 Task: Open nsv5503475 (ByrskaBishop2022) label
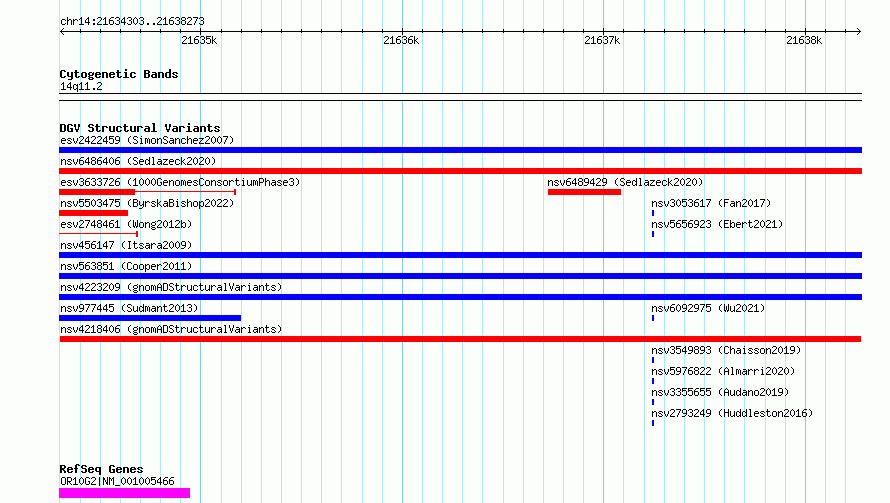(x=147, y=203)
